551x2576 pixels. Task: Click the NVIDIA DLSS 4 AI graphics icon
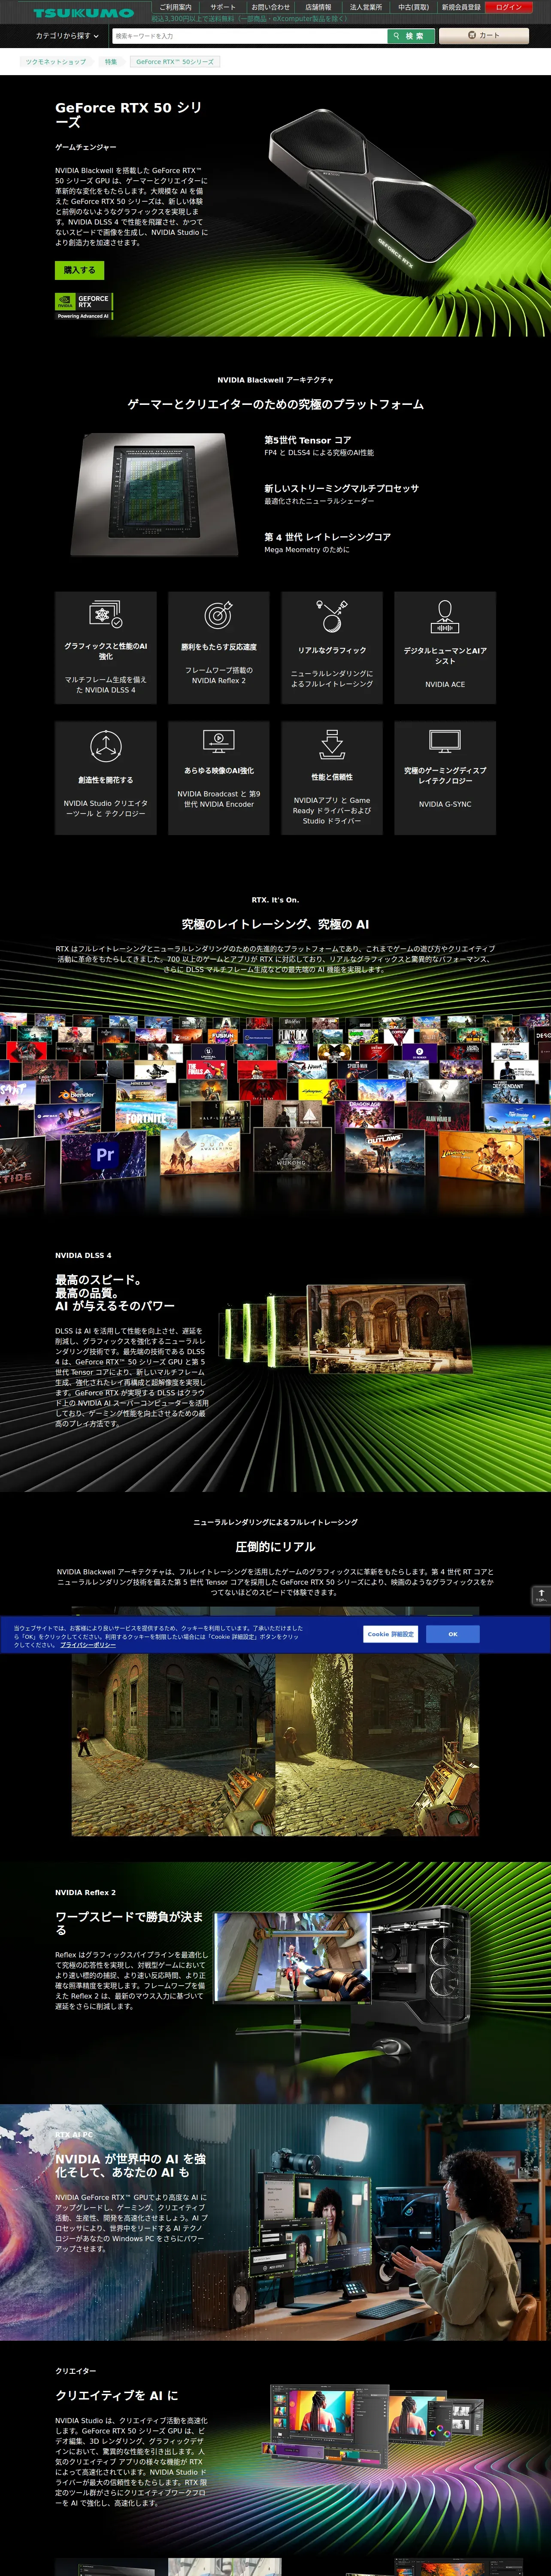pyautogui.click(x=106, y=615)
